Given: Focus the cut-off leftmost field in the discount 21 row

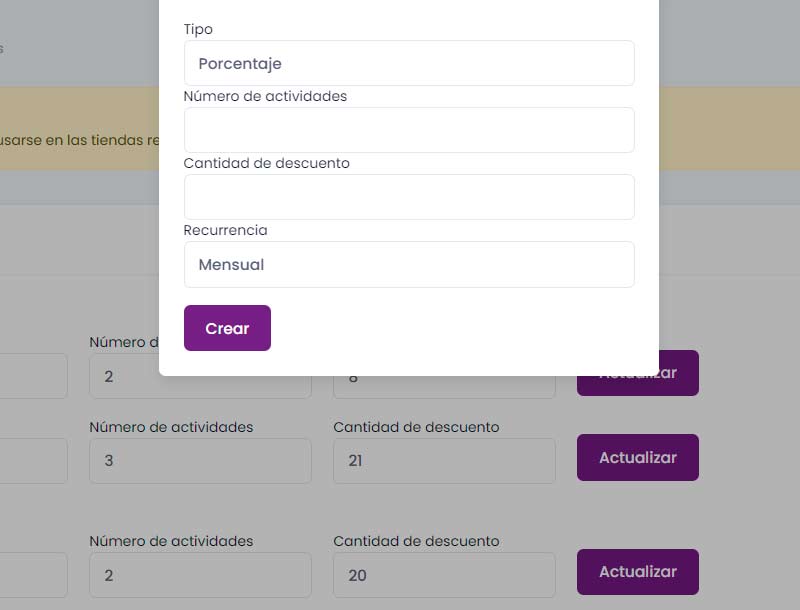Looking at the screenshot, I should point(33,461).
